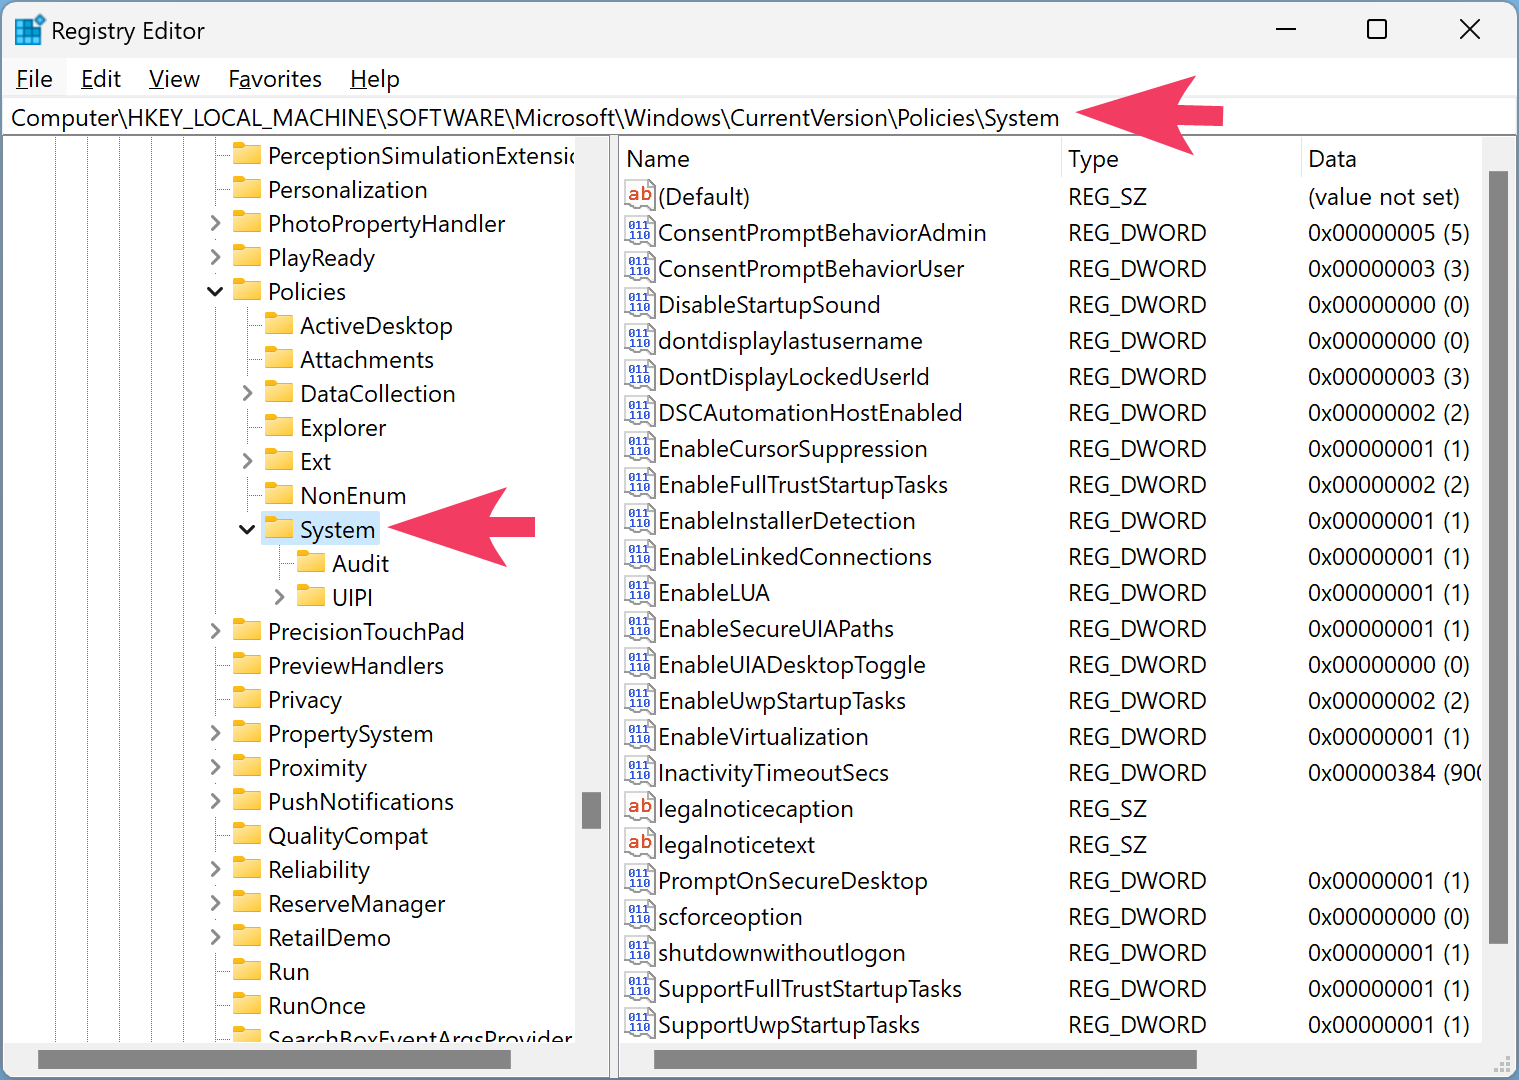Open the Favorites menu
The height and width of the screenshot is (1080, 1519).
[x=275, y=79]
